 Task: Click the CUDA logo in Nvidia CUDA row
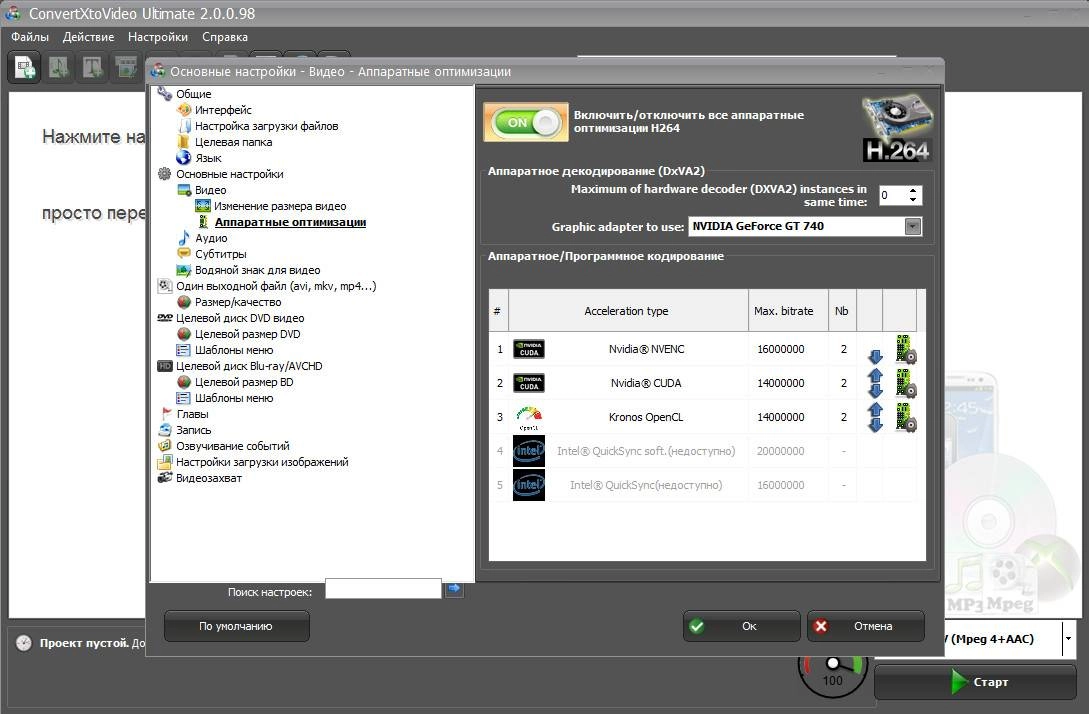(x=529, y=383)
